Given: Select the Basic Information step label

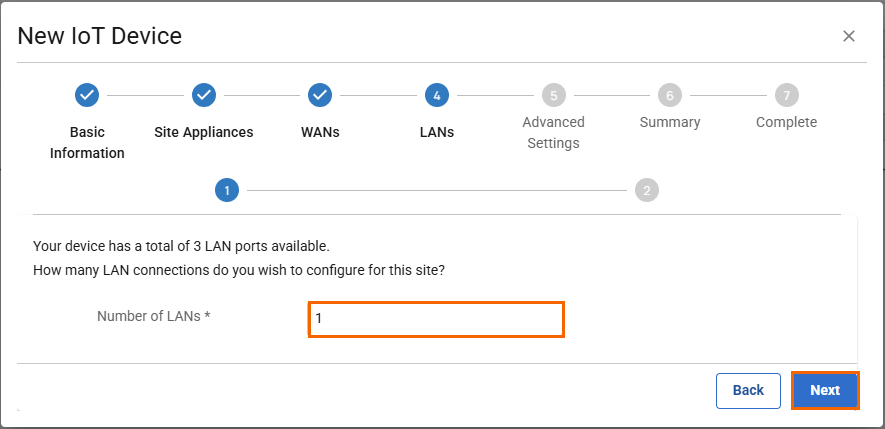Looking at the screenshot, I should (87, 142).
